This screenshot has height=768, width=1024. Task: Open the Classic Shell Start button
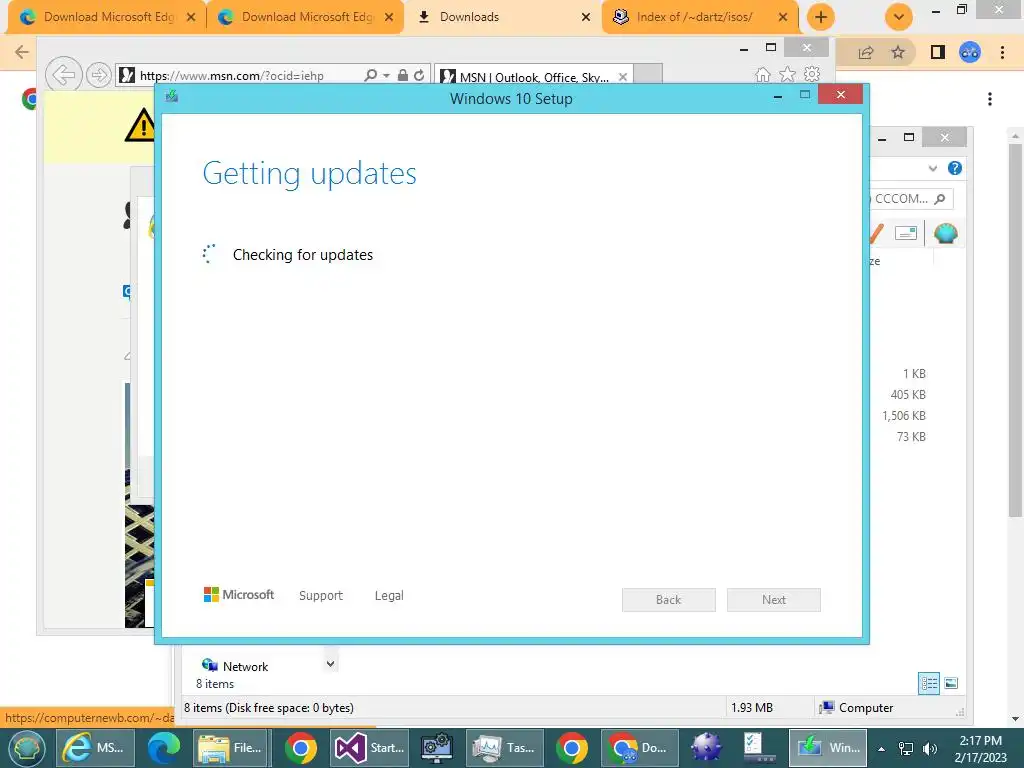(x=26, y=748)
